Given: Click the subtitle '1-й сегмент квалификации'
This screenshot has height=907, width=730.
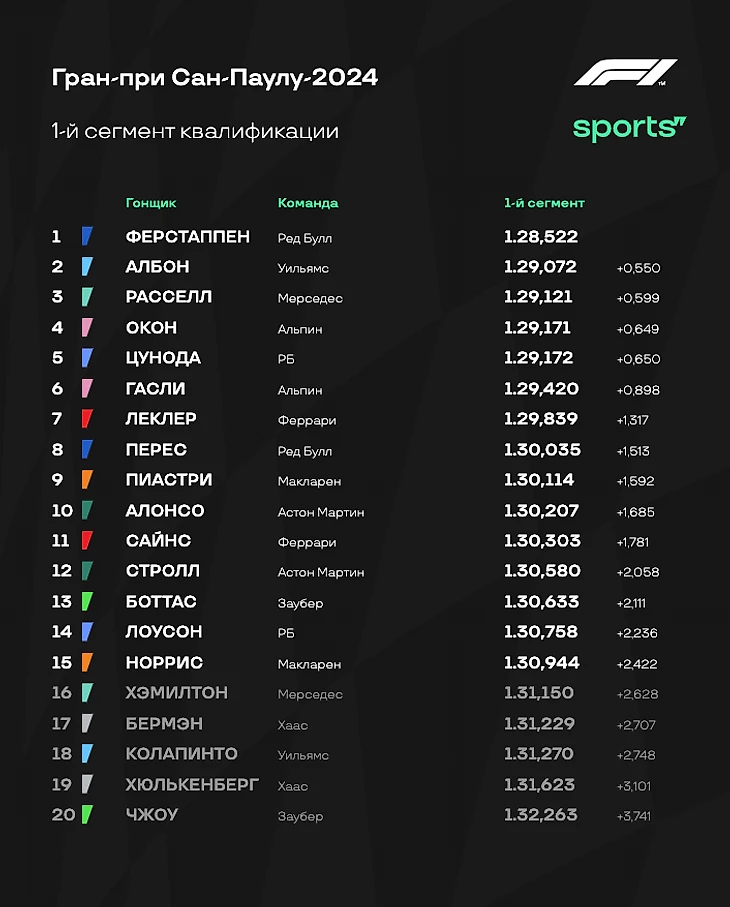Looking at the screenshot, I should coord(195,131).
